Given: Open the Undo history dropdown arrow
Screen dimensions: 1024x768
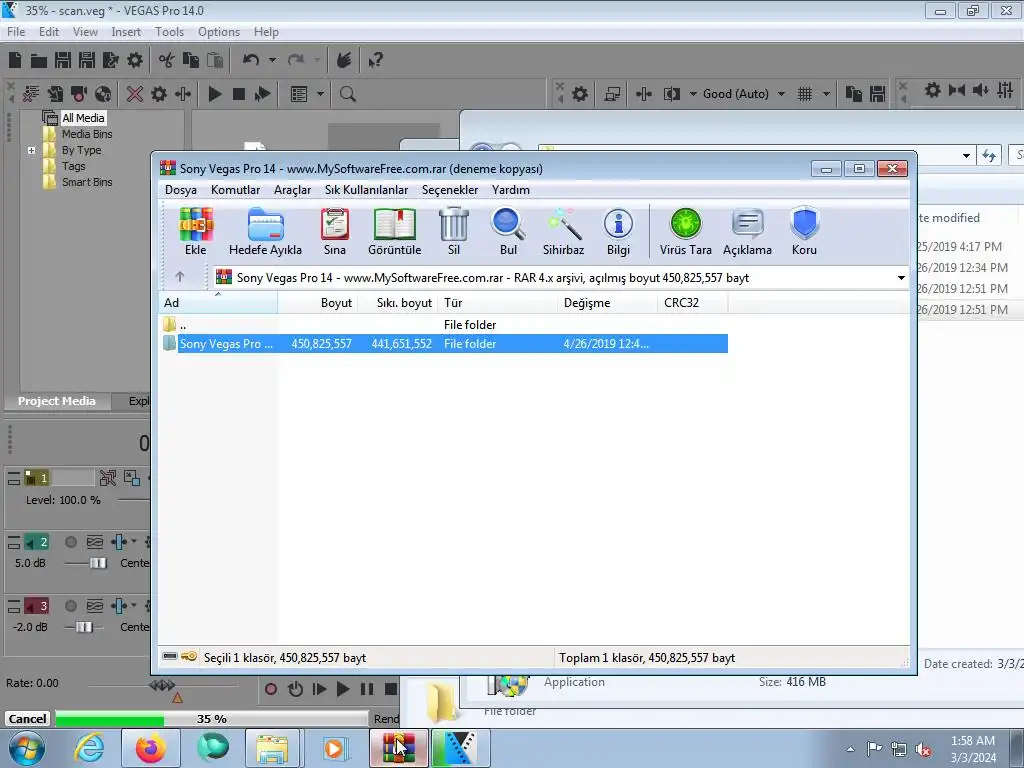Looking at the screenshot, I should (272, 61).
